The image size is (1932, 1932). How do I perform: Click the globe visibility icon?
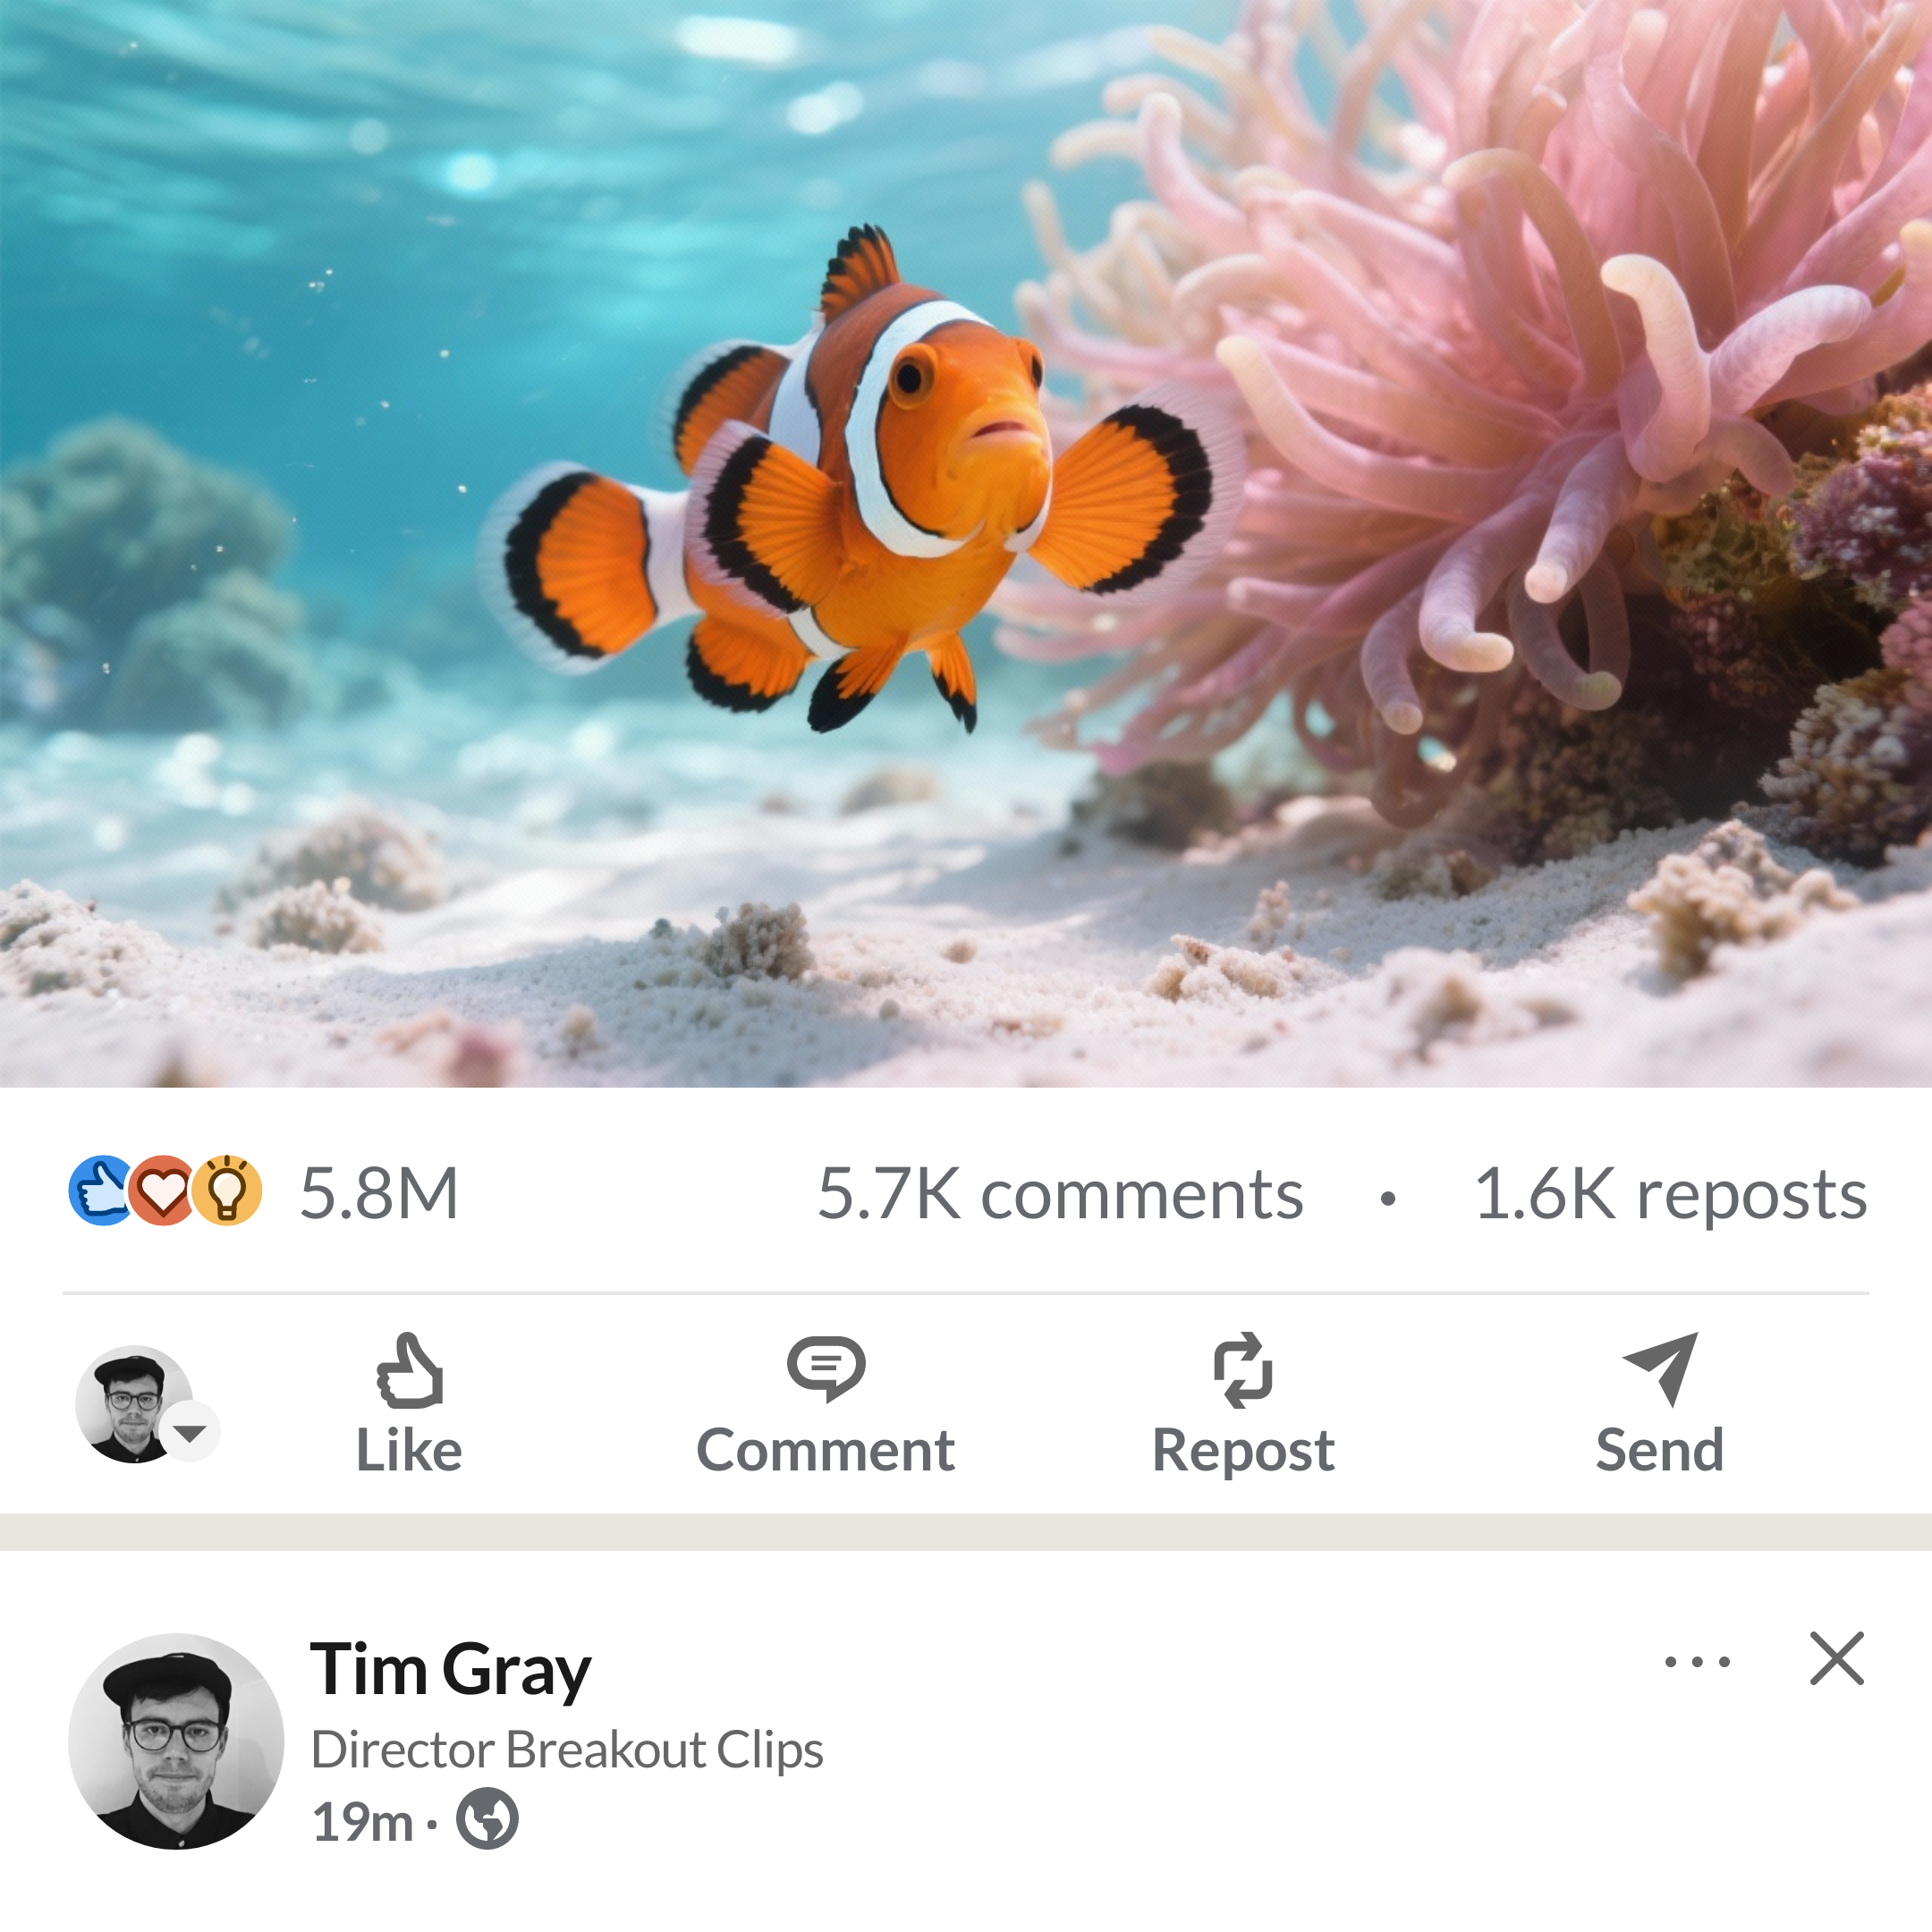point(487,1818)
